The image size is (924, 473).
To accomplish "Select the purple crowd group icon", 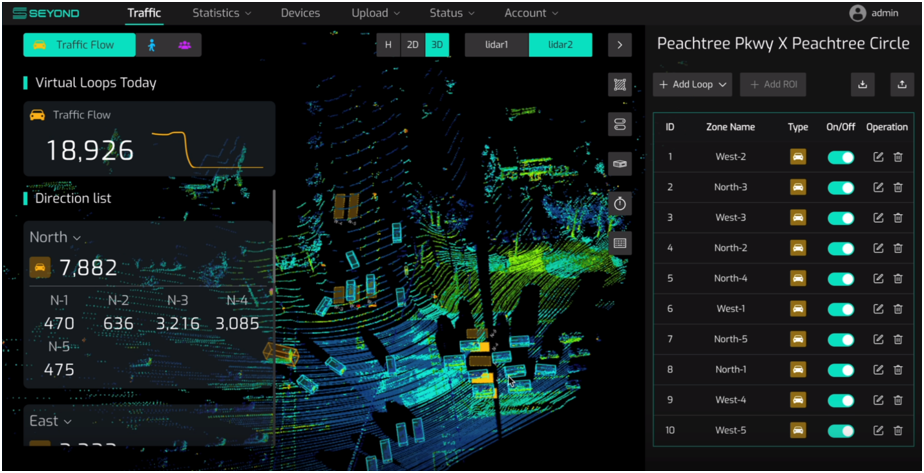I will [184, 45].
